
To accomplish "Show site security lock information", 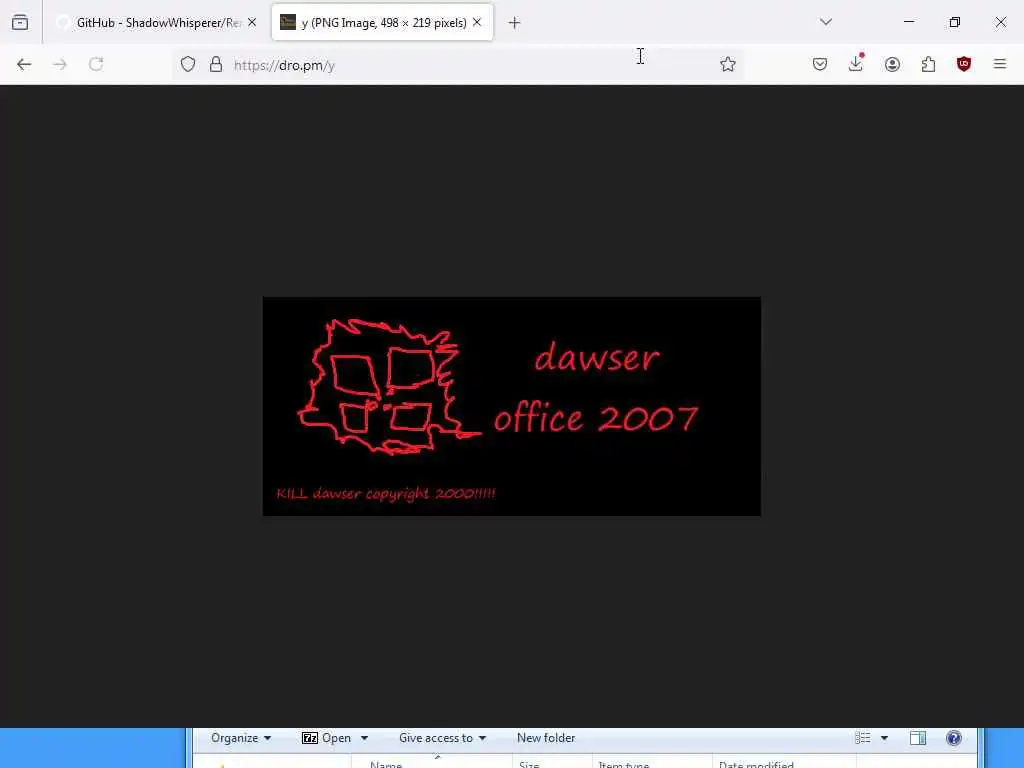I will pyautogui.click(x=216, y=64).
